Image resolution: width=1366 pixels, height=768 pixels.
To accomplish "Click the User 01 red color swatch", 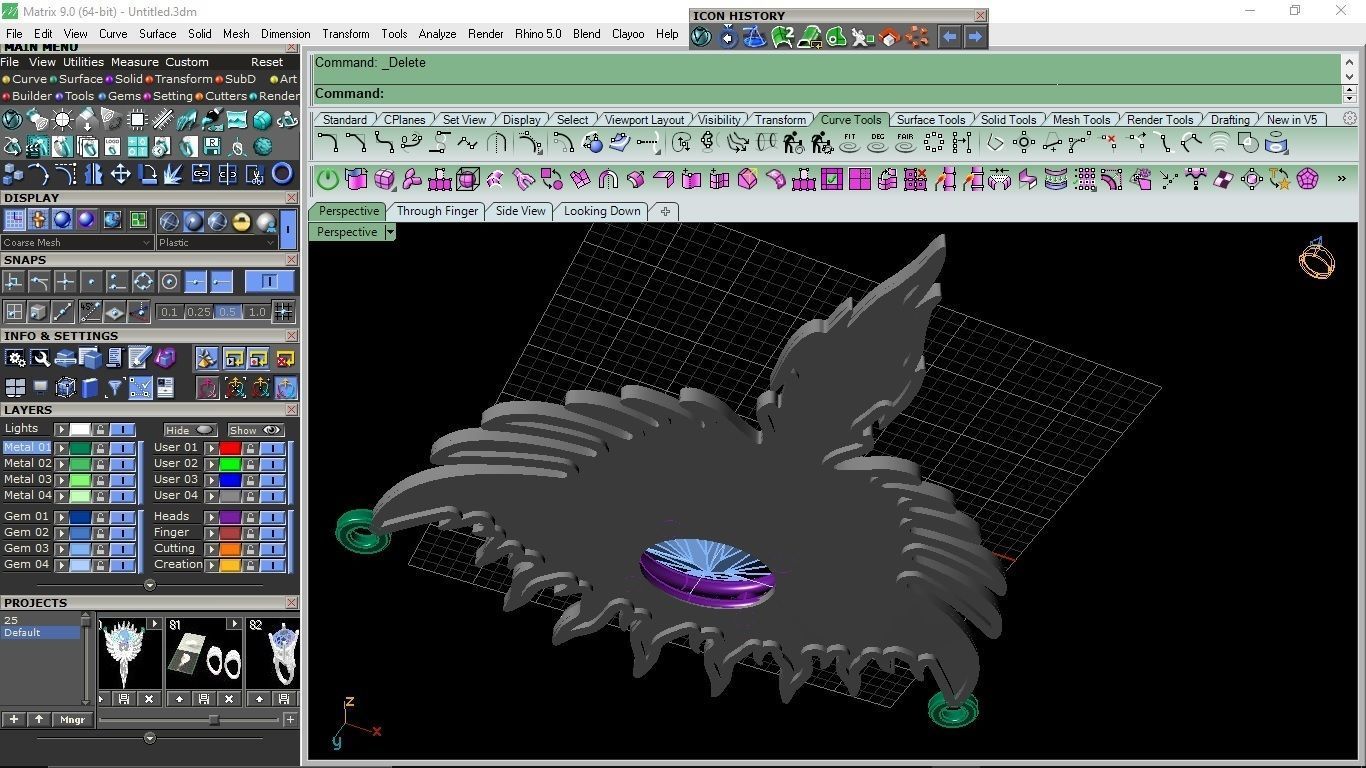I will click(x=230, y=448).
